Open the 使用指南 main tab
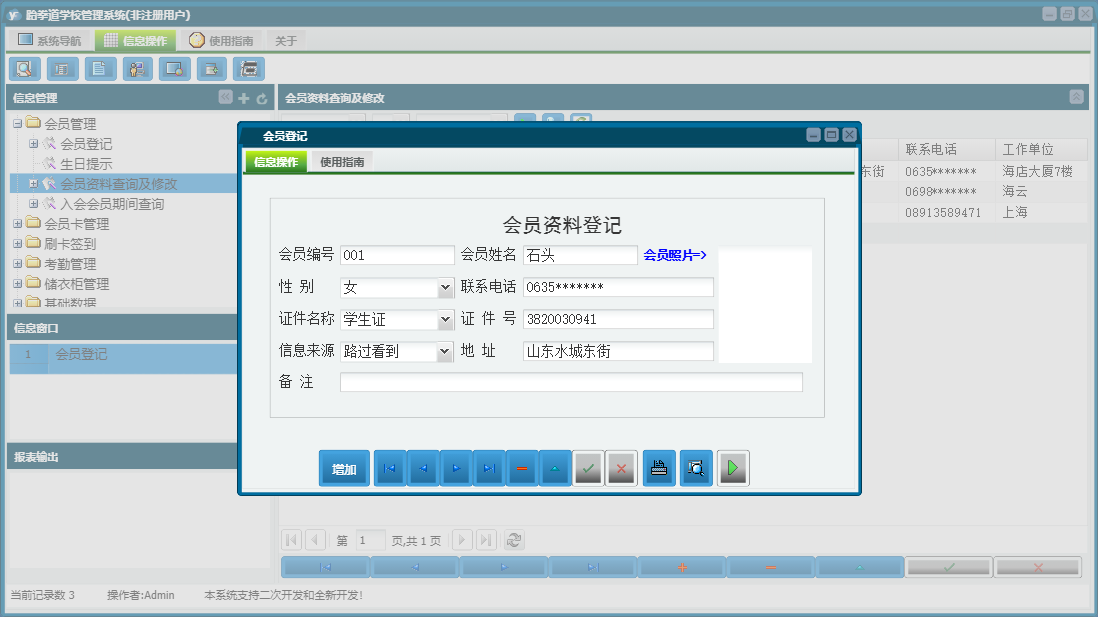Viewport: 1098px width, 617px height. [x=222, y=41]
